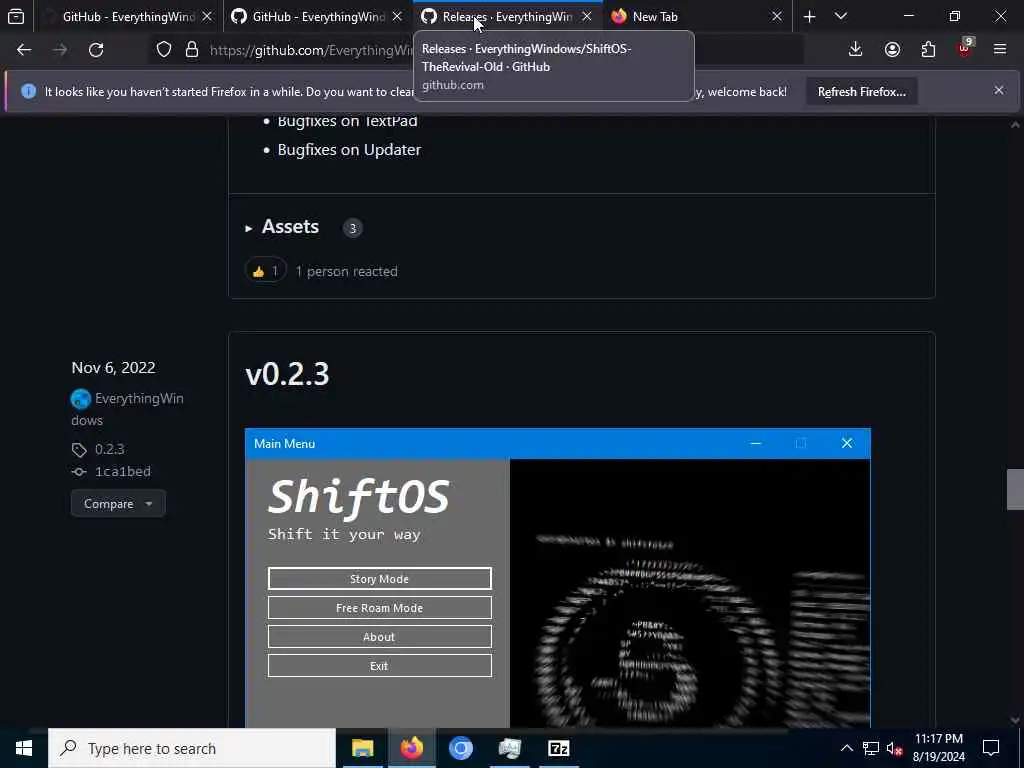Click the muted volume tray icon
Image resolution: width=1024 pixels, height=768 pixels.
(x=894, y=748)
